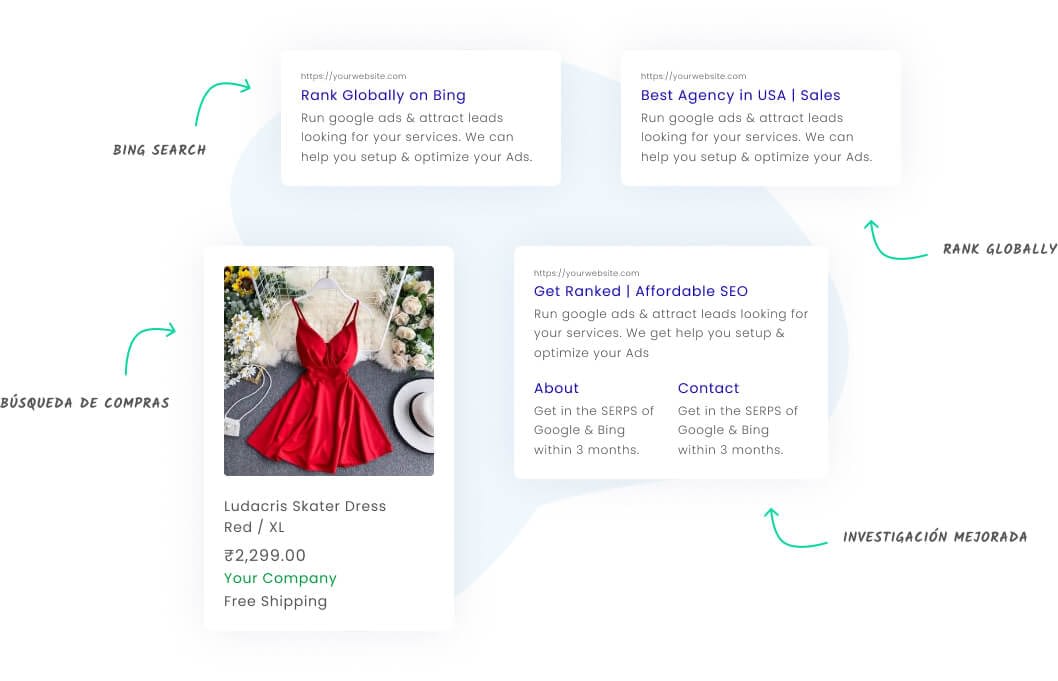Click the "RANK GLOBALLY" handwritten label
Image resolution: width=1058 pixels, height=681 pixels.
pyautogui.click(x=1000, y=249)
